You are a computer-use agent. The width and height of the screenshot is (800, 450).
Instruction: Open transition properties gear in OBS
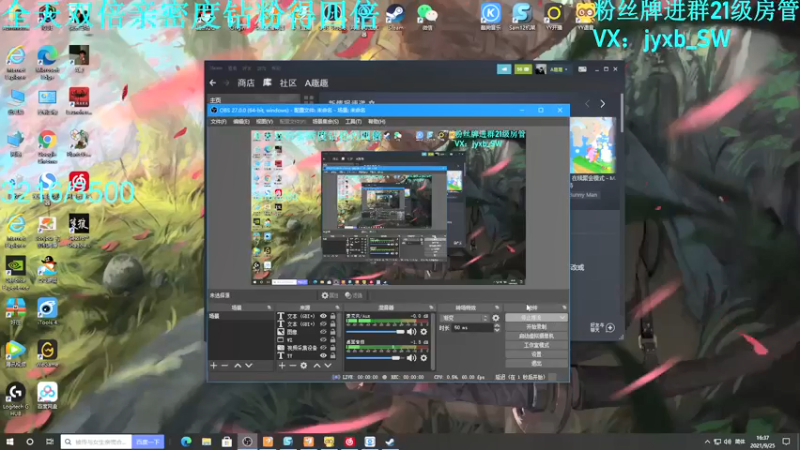(x=495, y=318)
